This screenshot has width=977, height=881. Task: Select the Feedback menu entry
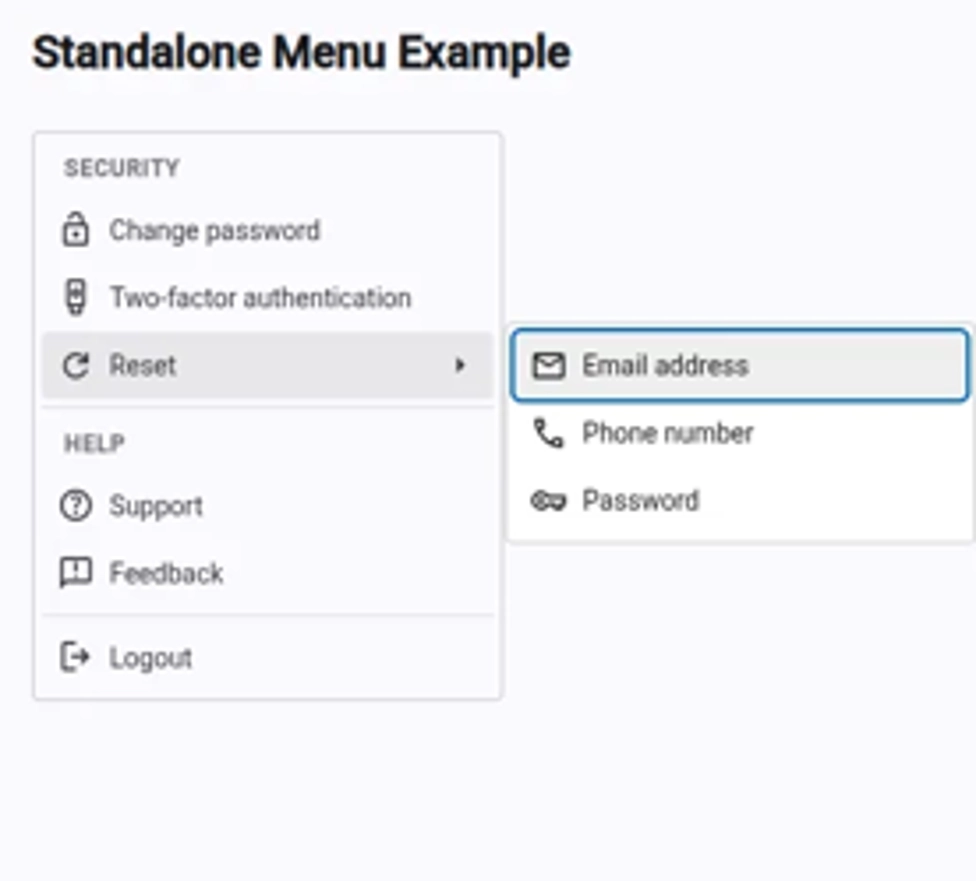coord(166,574)
